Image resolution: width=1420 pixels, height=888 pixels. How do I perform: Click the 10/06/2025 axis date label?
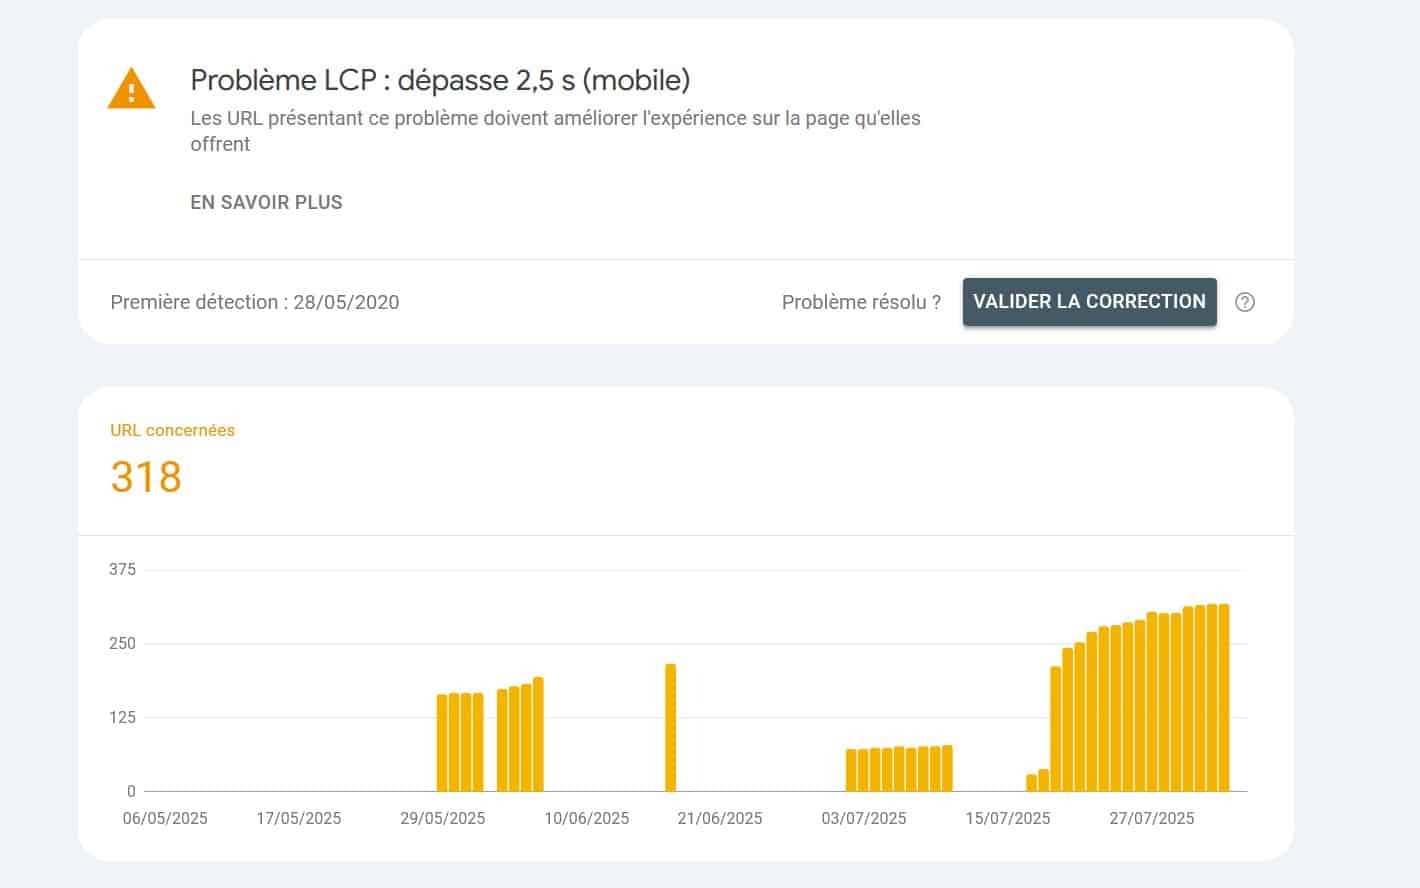[587, 818]
